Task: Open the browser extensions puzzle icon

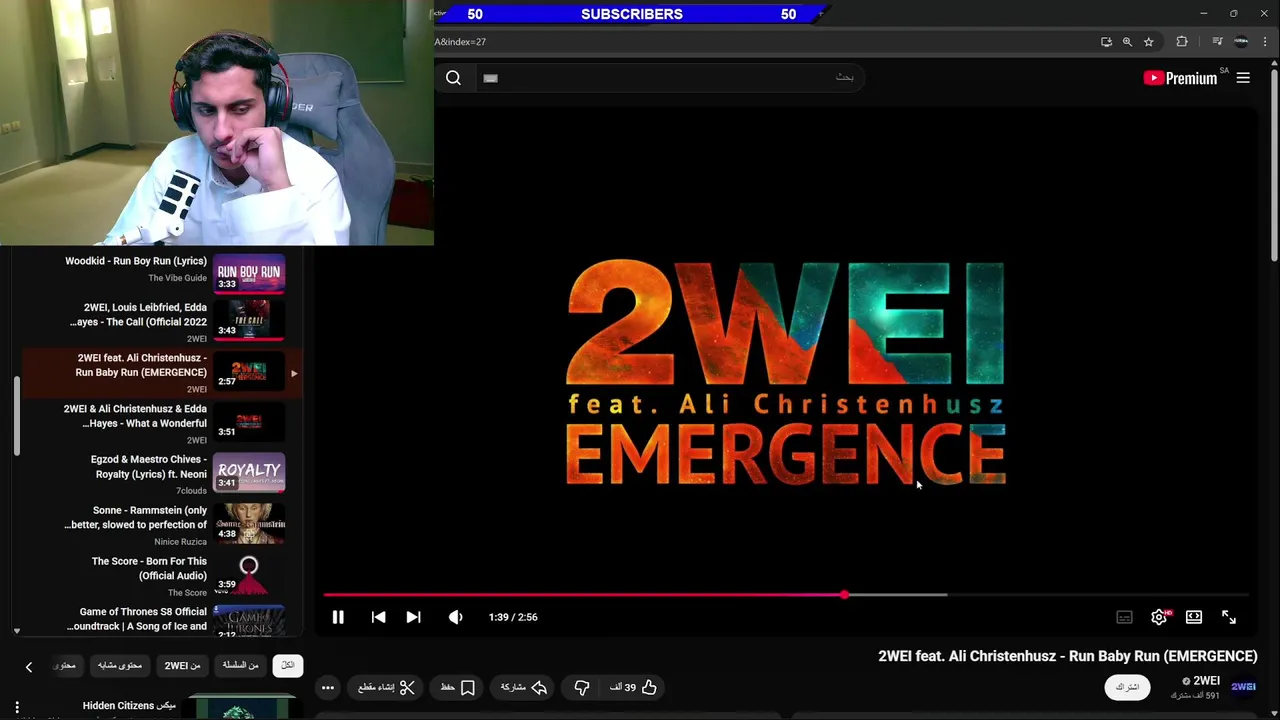Action: (x=1182, y=42)
